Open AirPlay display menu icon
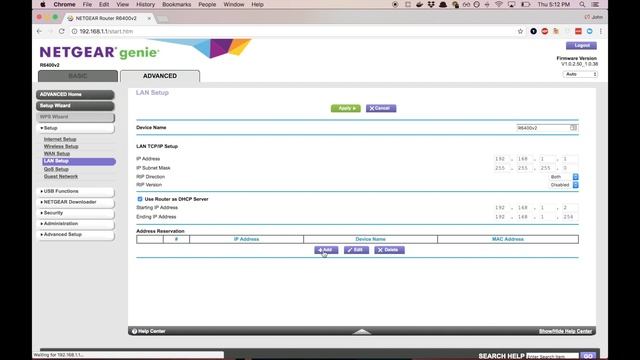The image size is (640, 360). (x=511, y=4)
